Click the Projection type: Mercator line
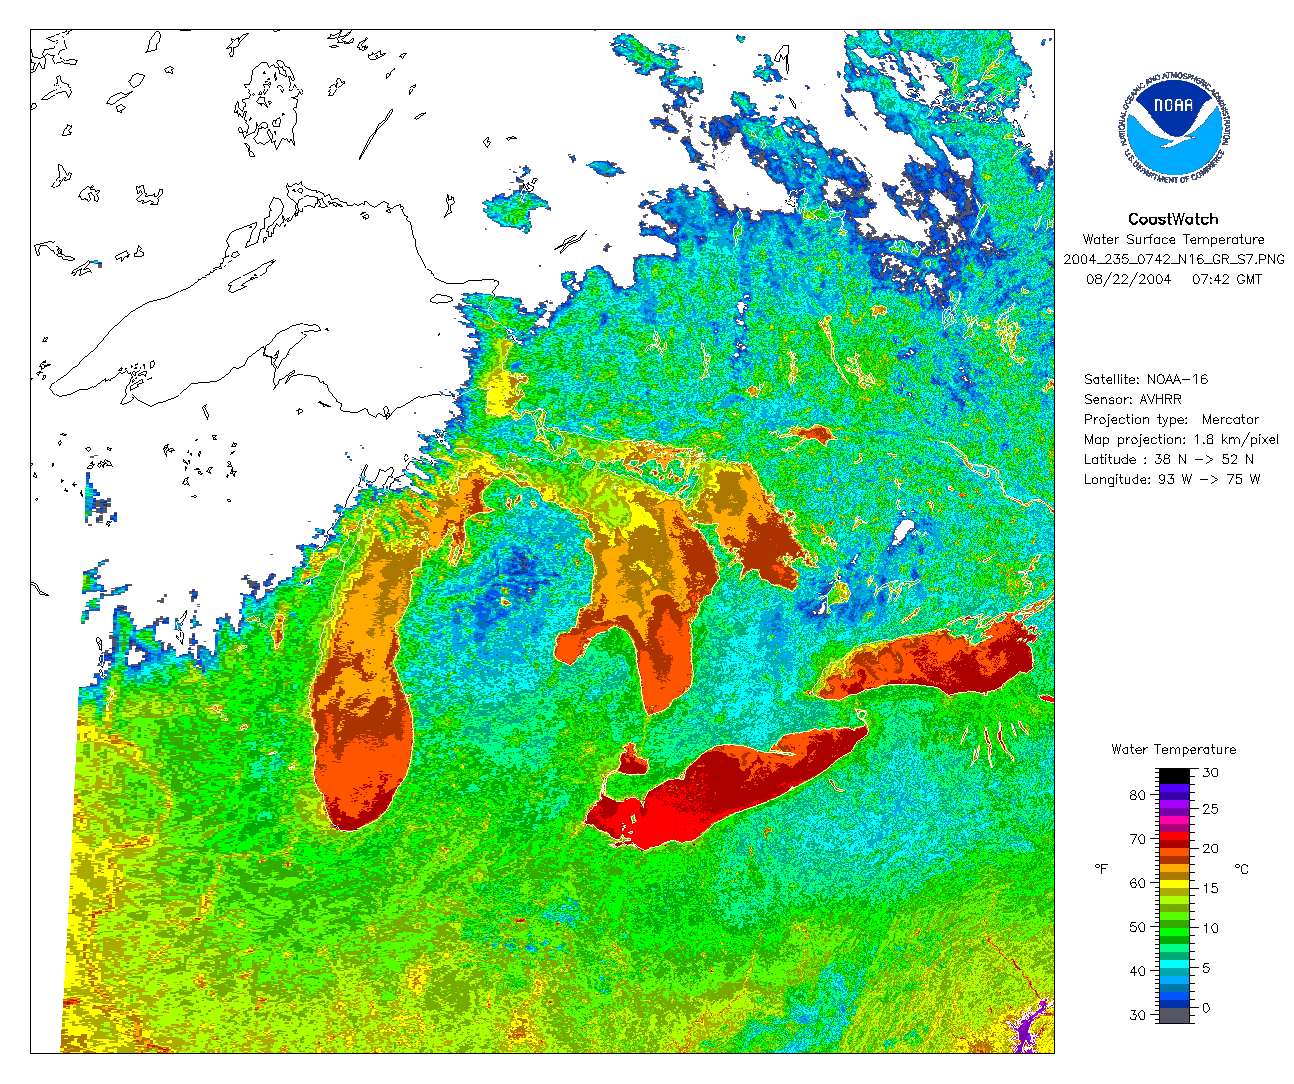The image size is (1294, 1084). coord(1172,419)
